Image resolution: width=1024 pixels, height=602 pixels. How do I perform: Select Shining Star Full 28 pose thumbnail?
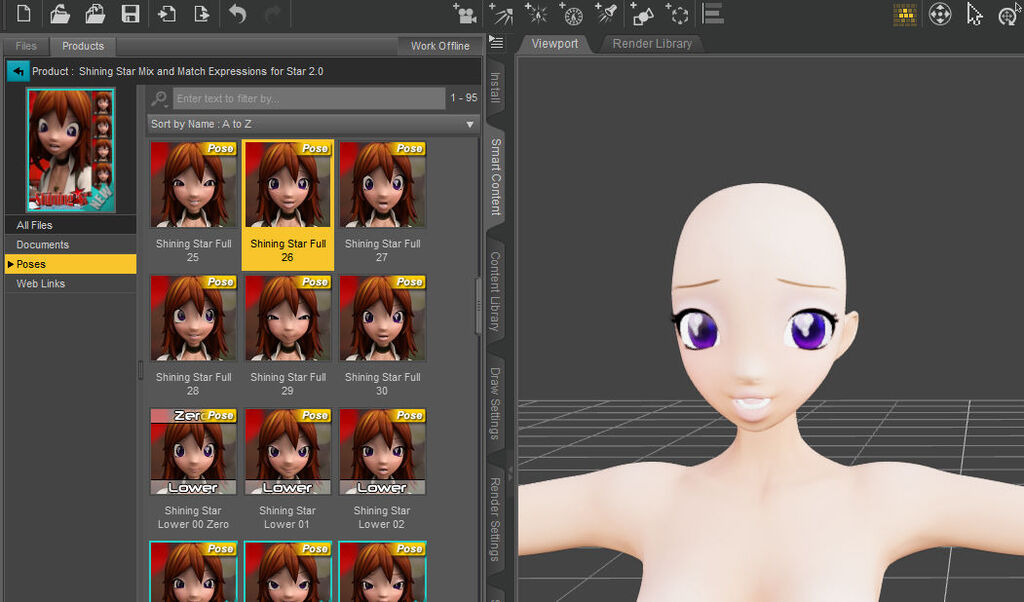193,318
